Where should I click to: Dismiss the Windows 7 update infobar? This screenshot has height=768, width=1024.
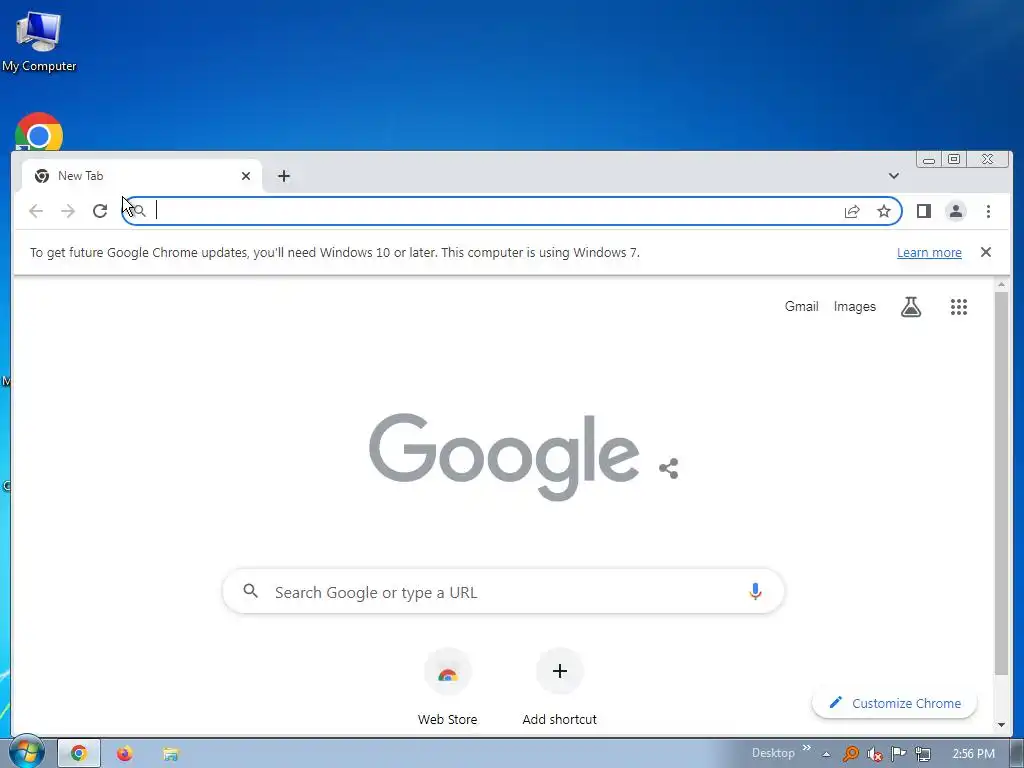click(985, 252)
